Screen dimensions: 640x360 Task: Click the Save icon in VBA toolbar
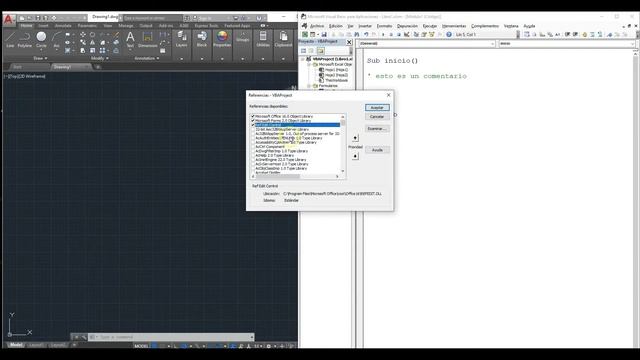tap(324, 35)
